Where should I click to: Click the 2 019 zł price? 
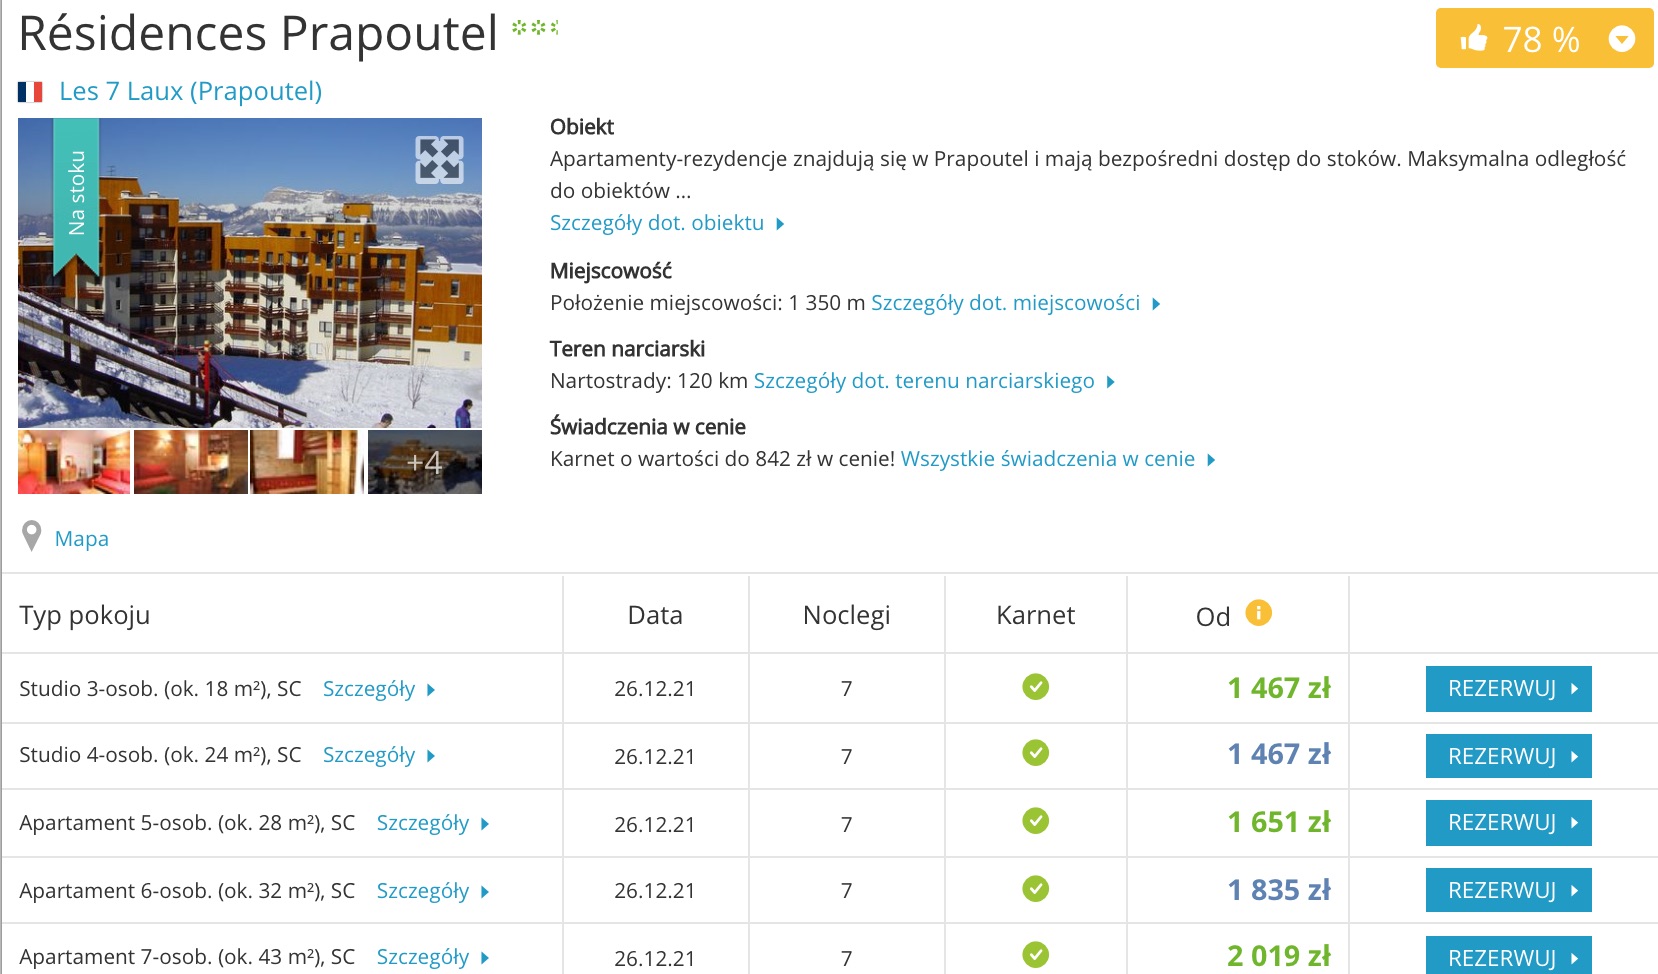pyautogui.click(x=1279, y=956)
